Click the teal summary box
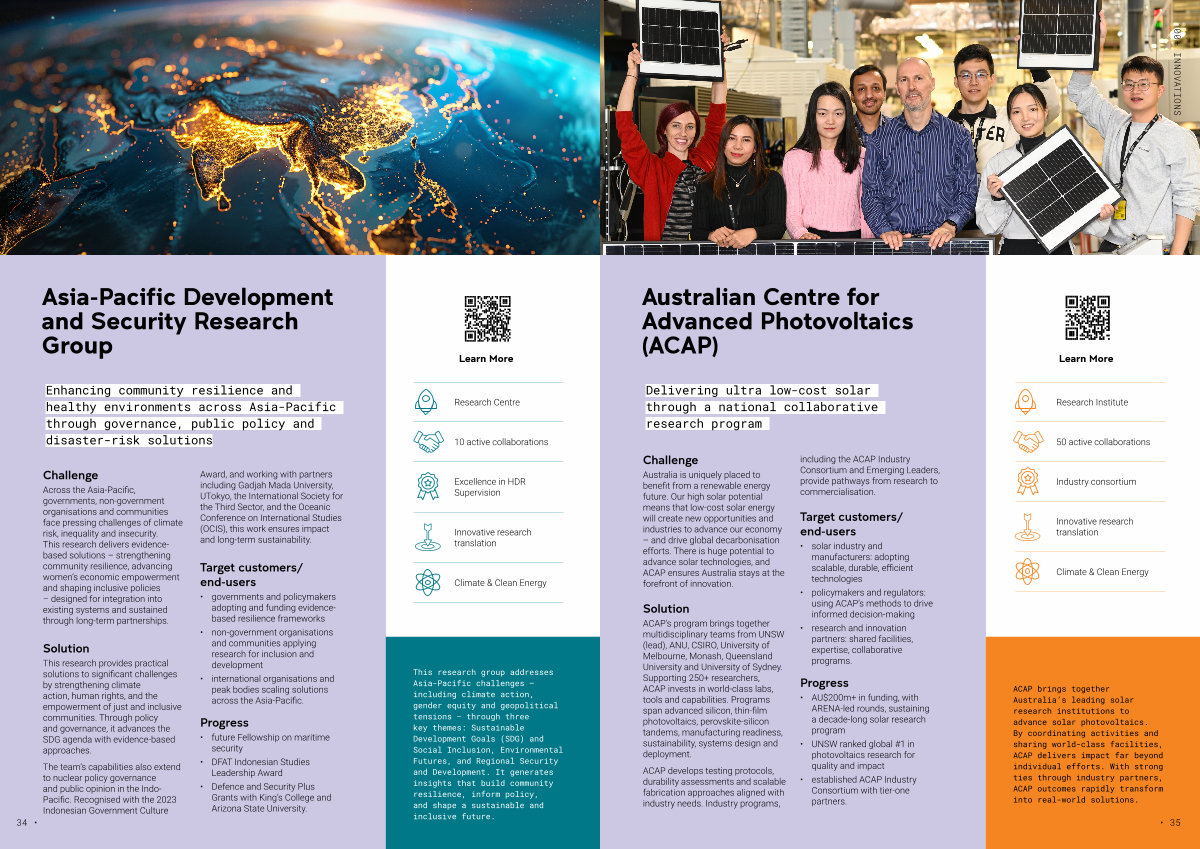Image resolution: width=1200 pixels, height=849 pixels. pyautogui.click(x=492, y=743)
